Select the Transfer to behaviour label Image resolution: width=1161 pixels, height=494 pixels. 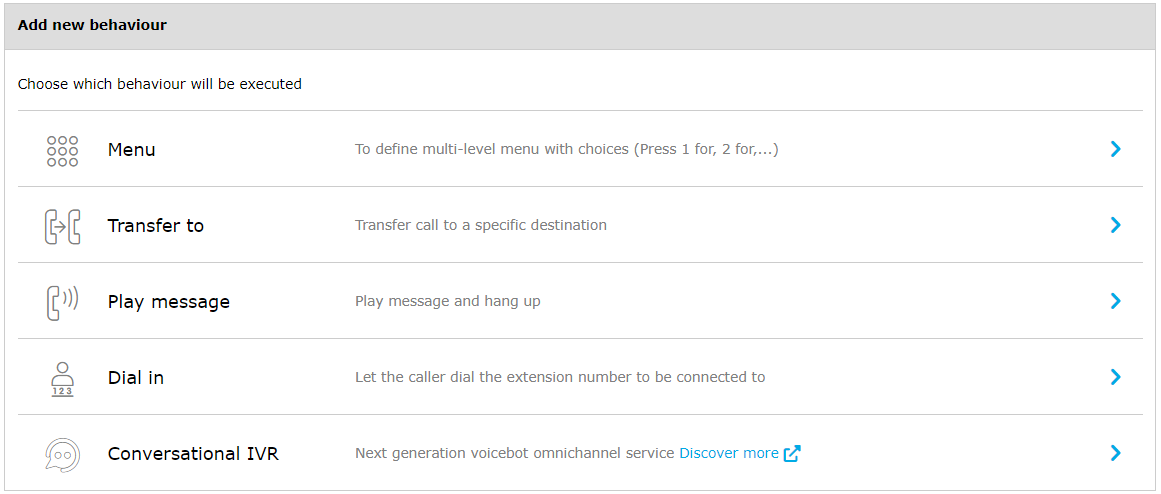(x=155, y=226)
